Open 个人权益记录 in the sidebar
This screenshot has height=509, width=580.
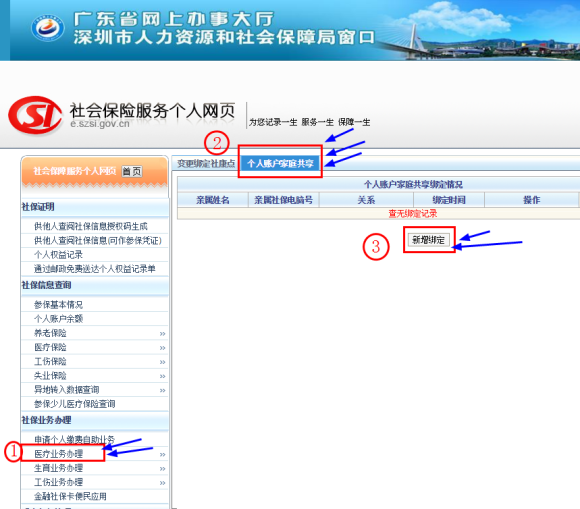58,254
